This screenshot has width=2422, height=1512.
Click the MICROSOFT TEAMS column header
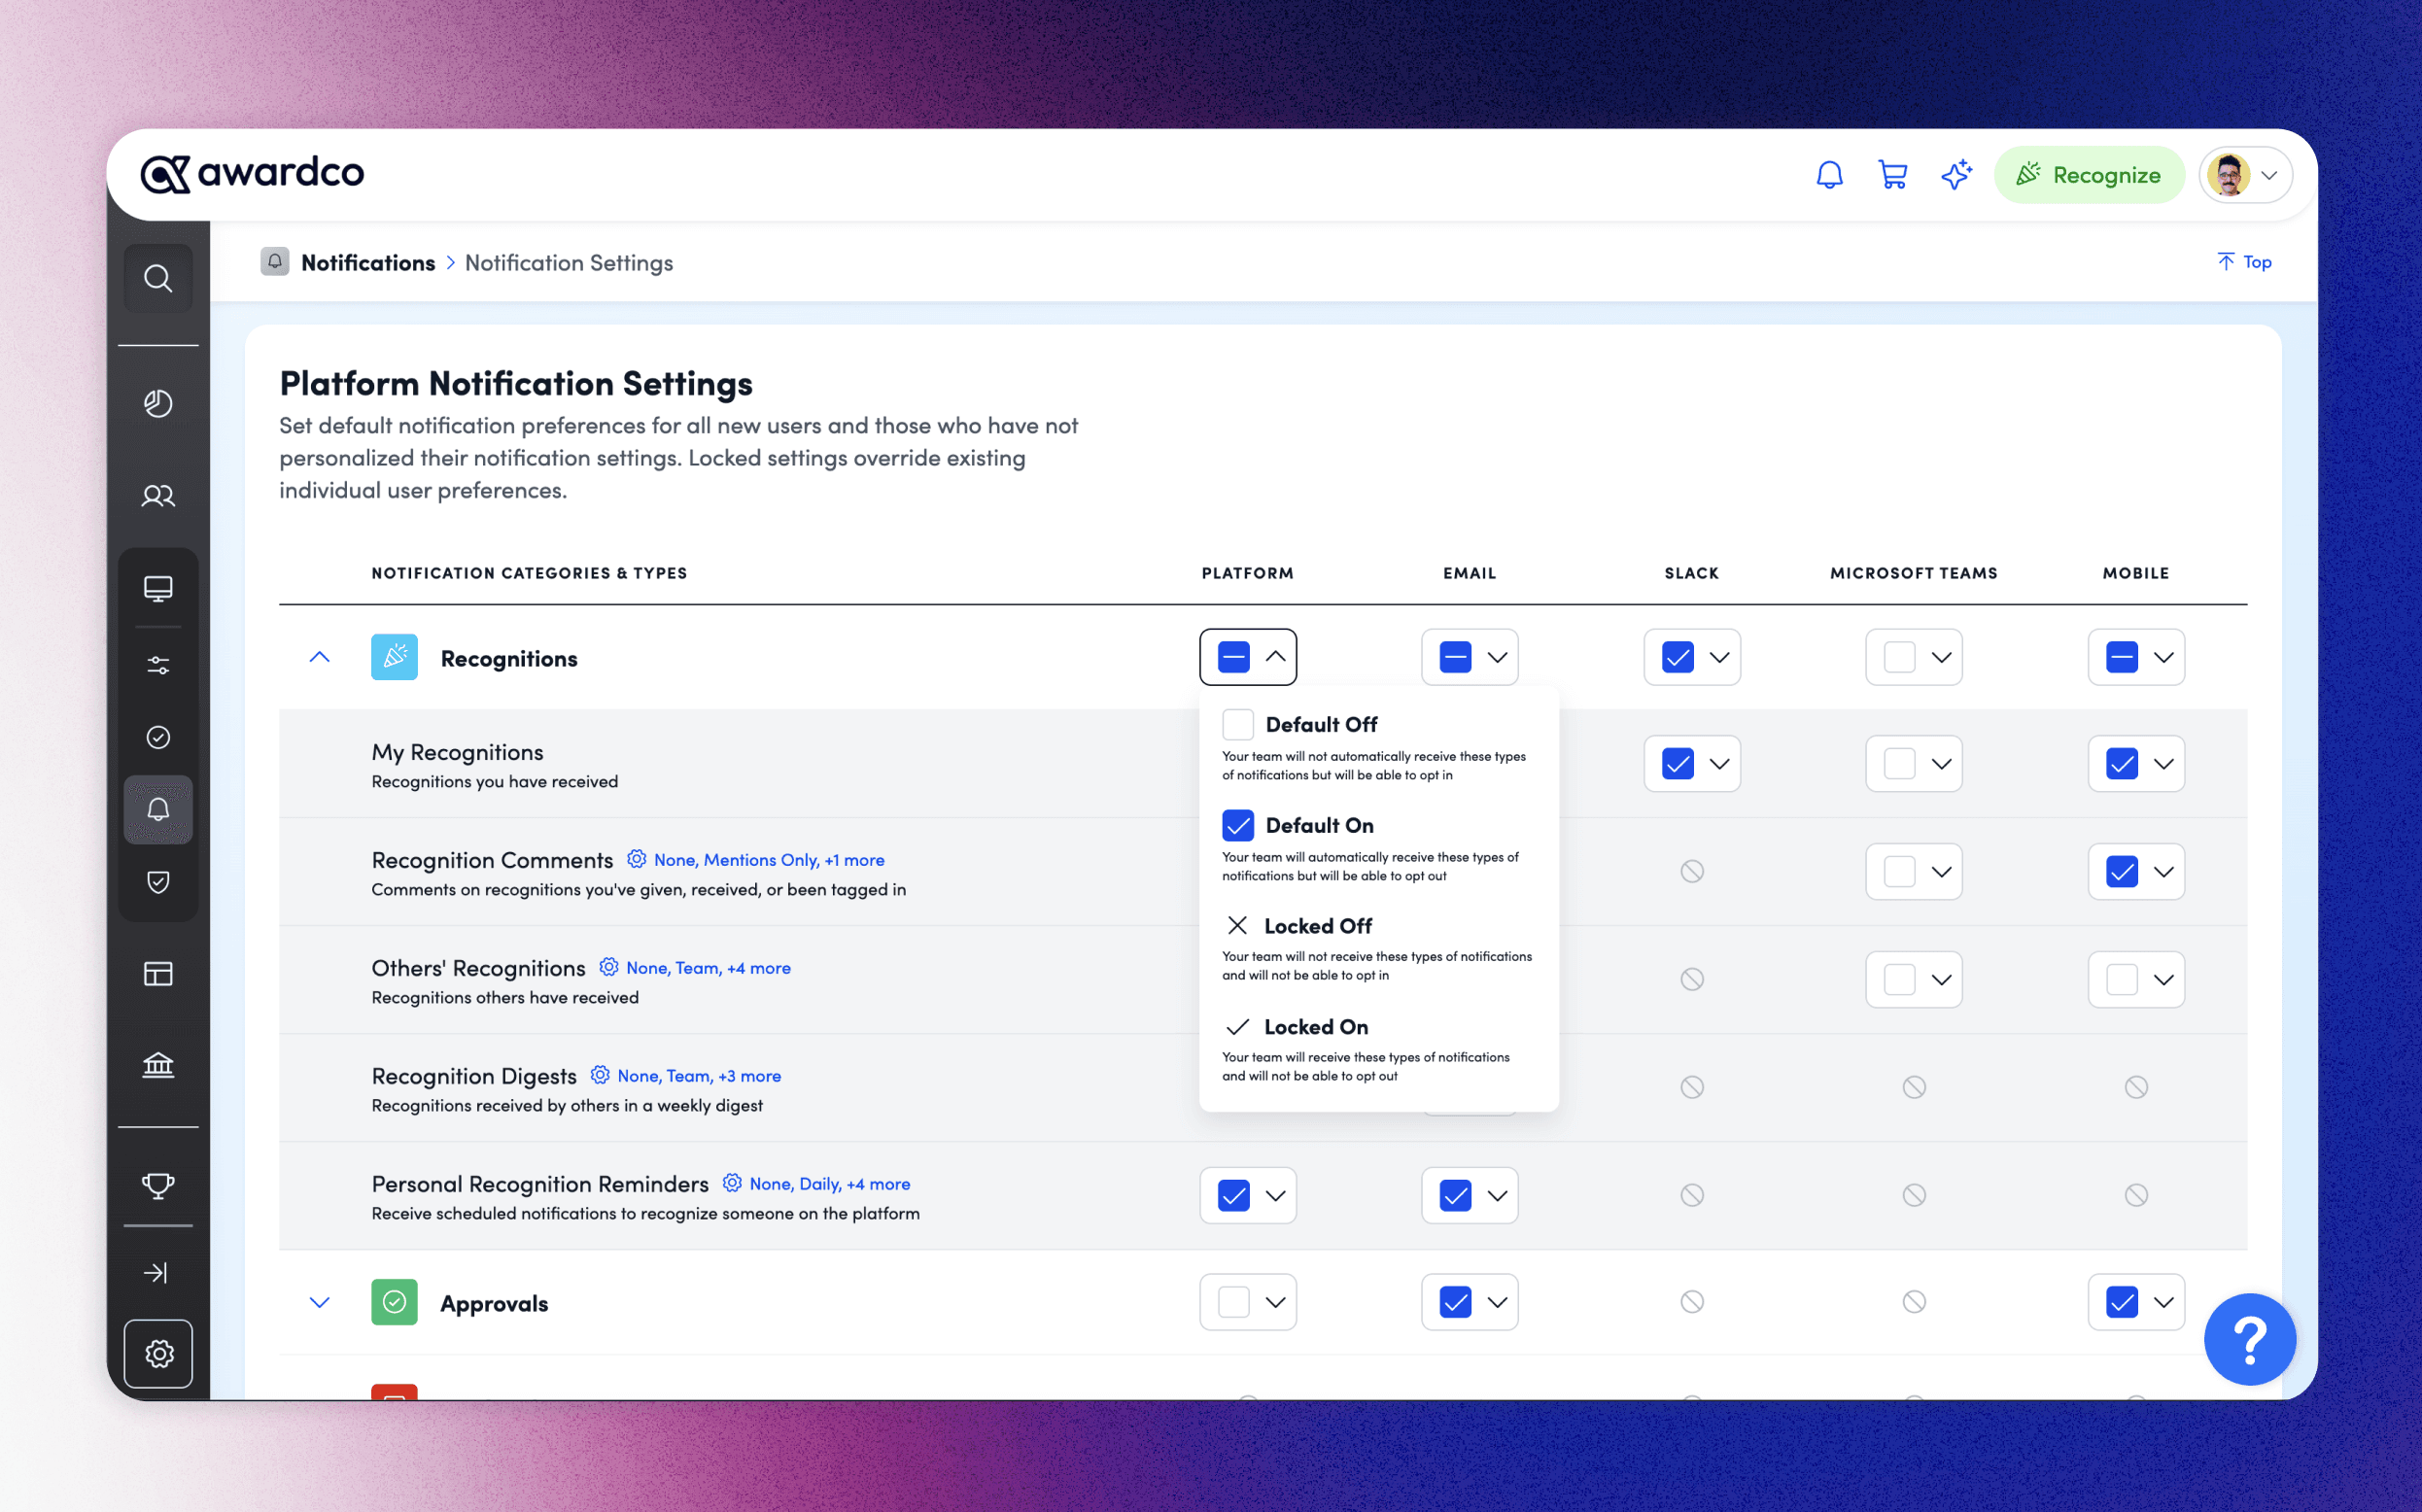click(1913, 573)
